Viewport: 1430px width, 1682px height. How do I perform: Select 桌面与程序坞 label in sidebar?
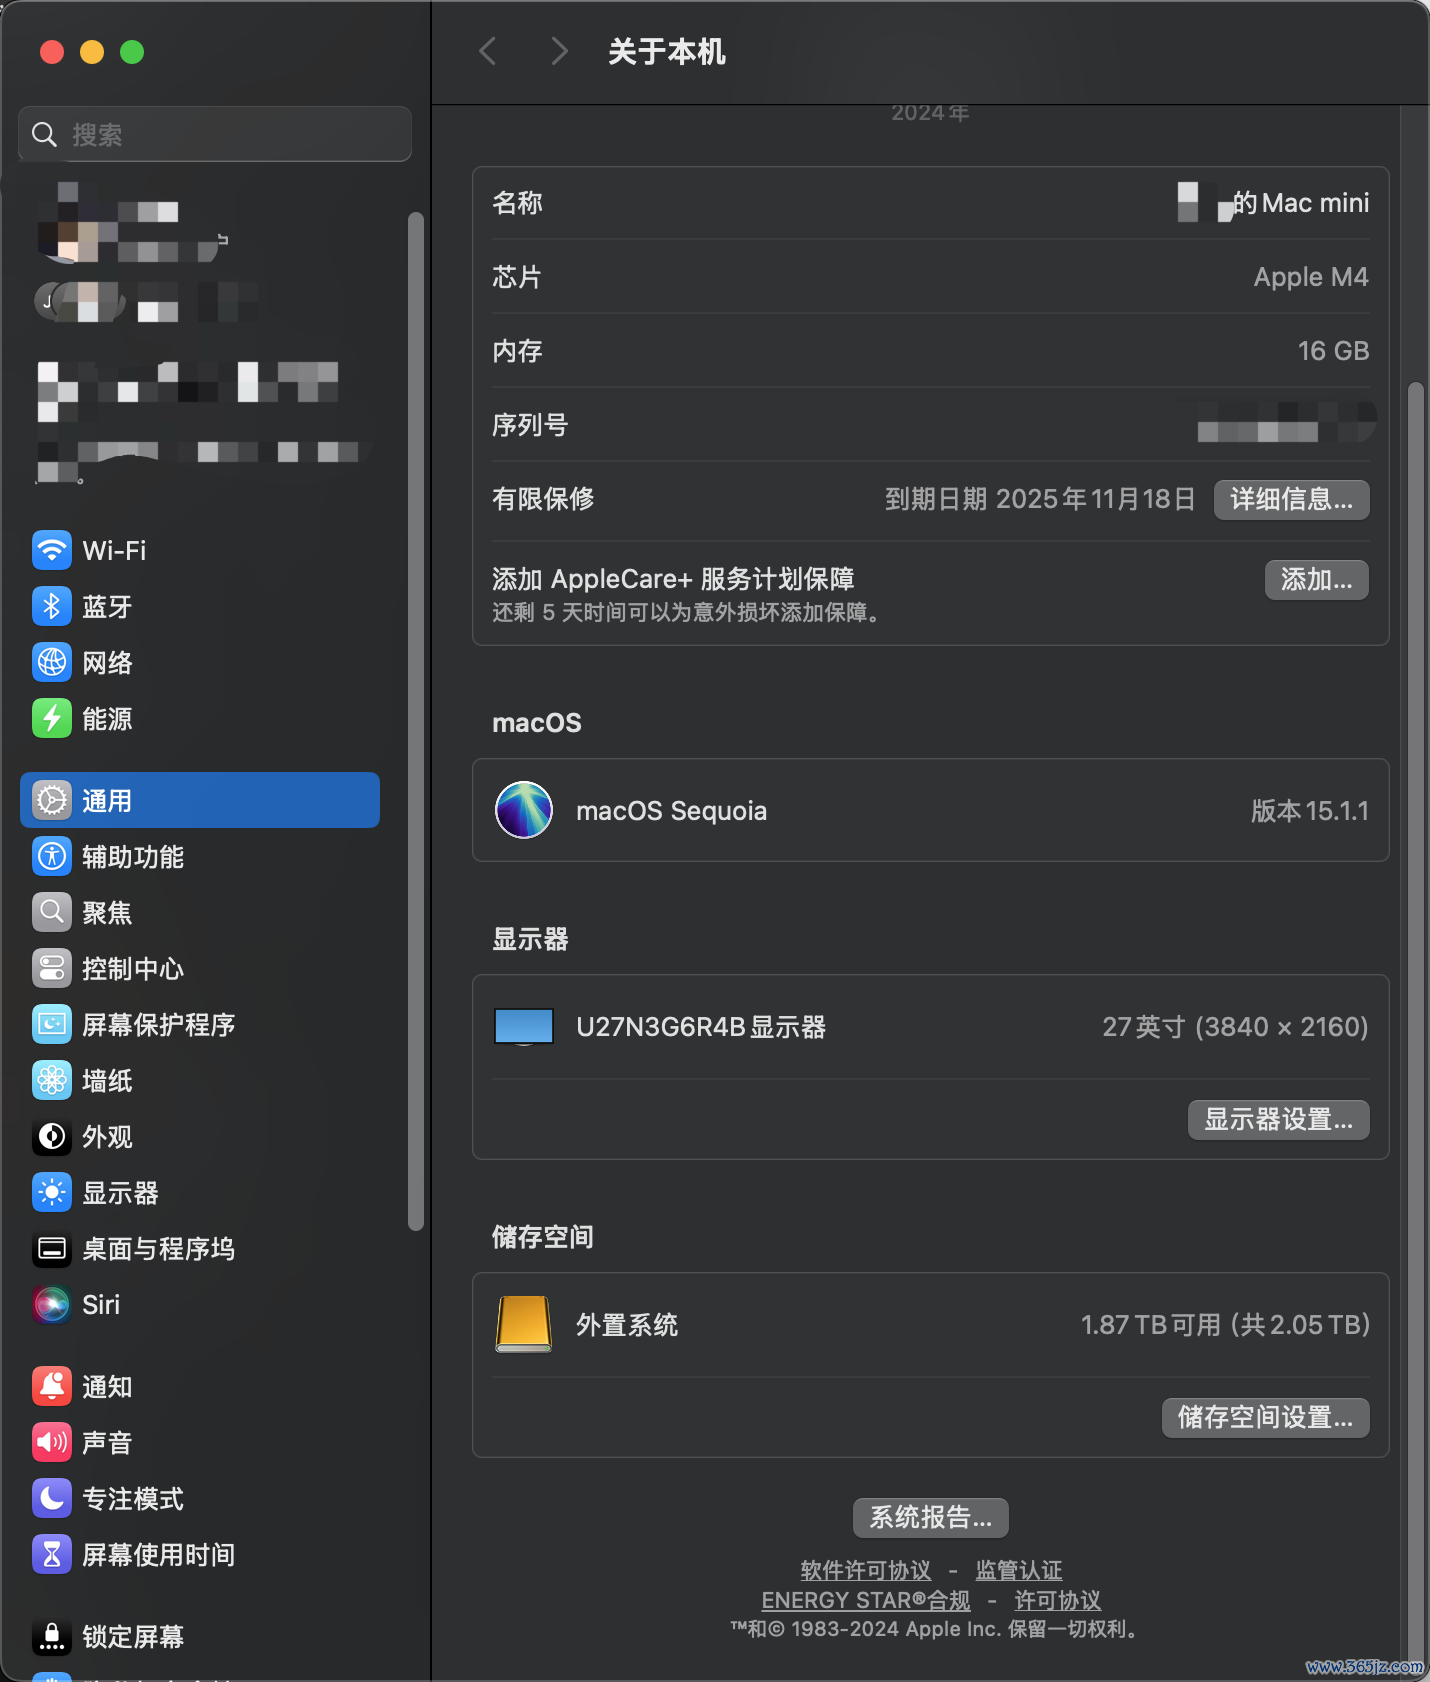point(159,1249)
